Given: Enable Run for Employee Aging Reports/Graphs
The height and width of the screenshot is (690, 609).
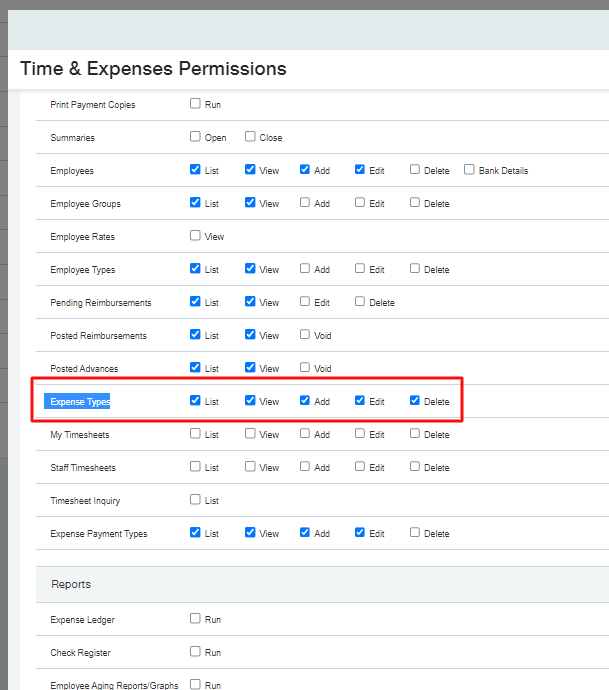Looking at the screenshot, I should tap(195, 684).
